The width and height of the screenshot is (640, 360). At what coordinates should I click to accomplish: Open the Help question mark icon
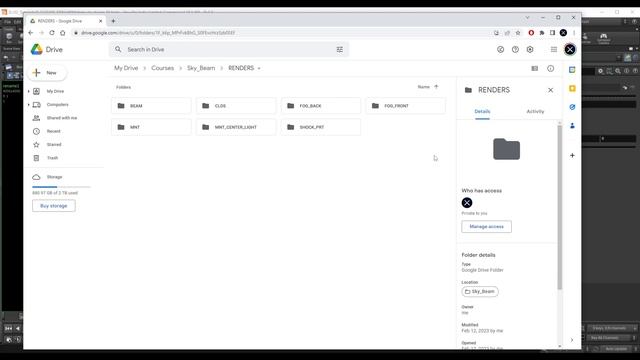click(515, 49)
